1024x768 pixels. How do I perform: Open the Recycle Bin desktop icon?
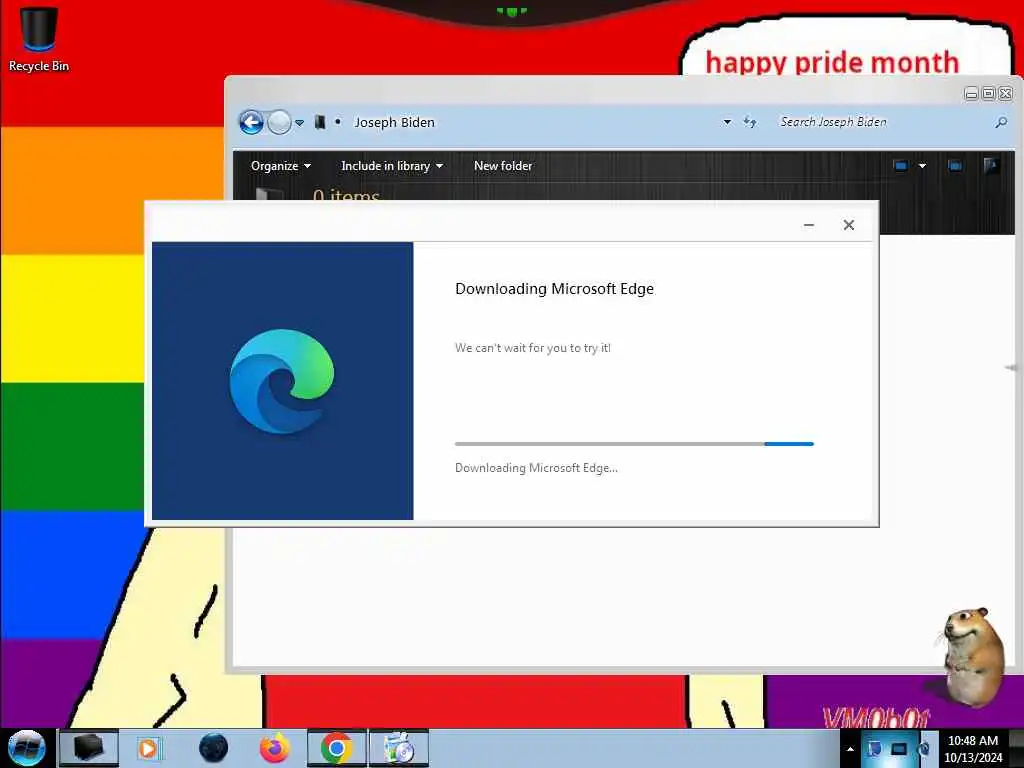point(39,39)
